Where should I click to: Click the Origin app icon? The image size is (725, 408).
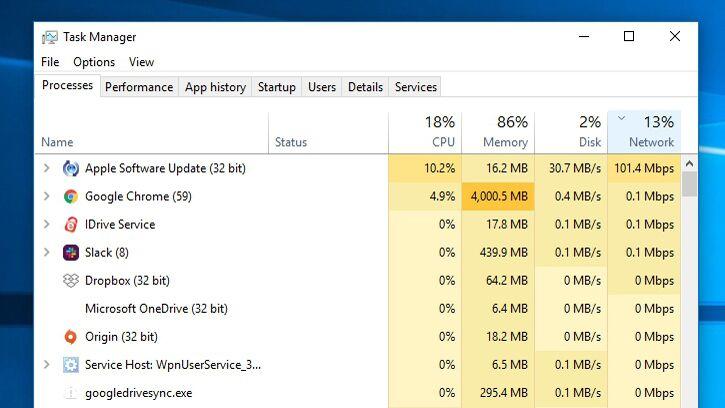[71, 337]
